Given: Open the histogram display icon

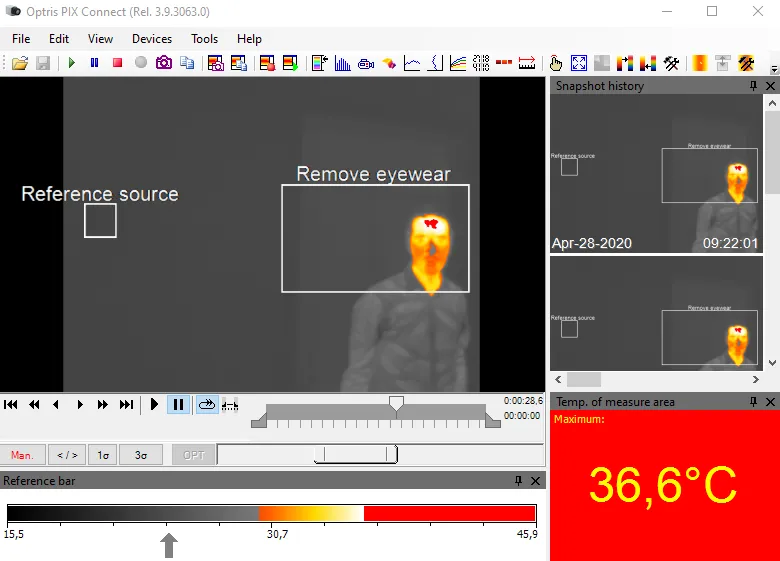Looking at the screenshot, I should (343, 63).
